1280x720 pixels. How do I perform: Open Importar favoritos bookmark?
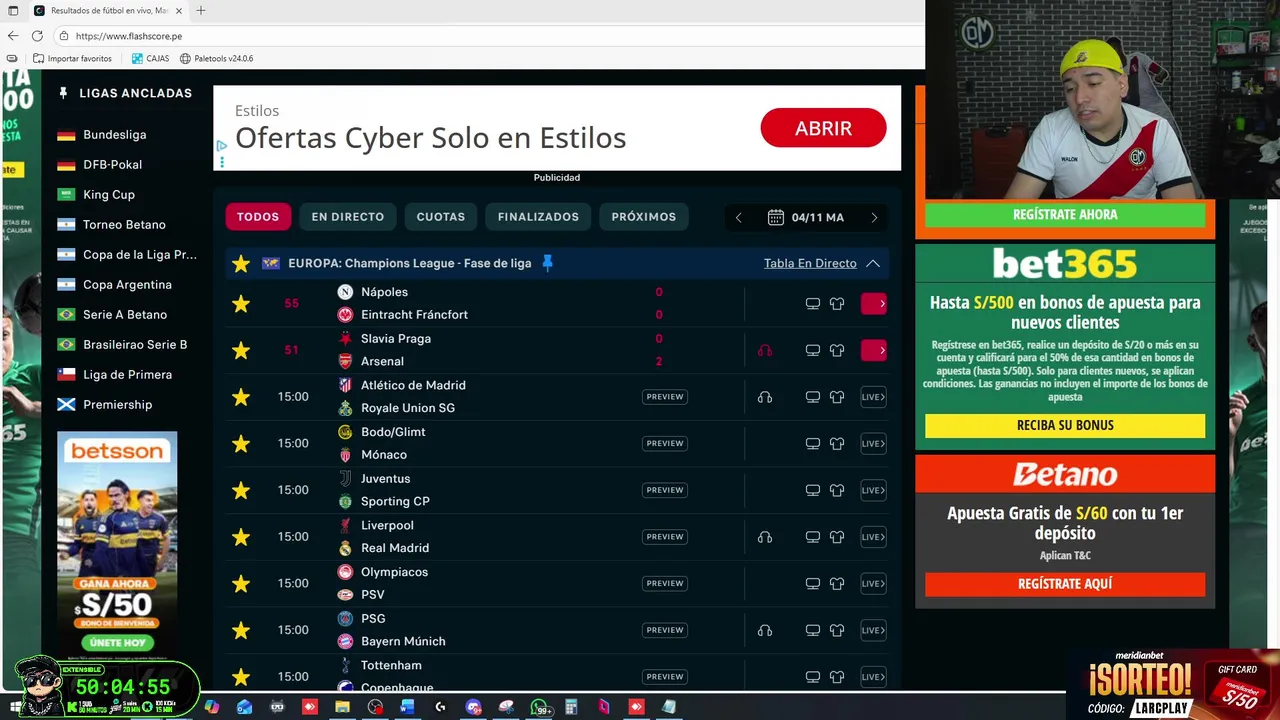(x=72, y=59)
